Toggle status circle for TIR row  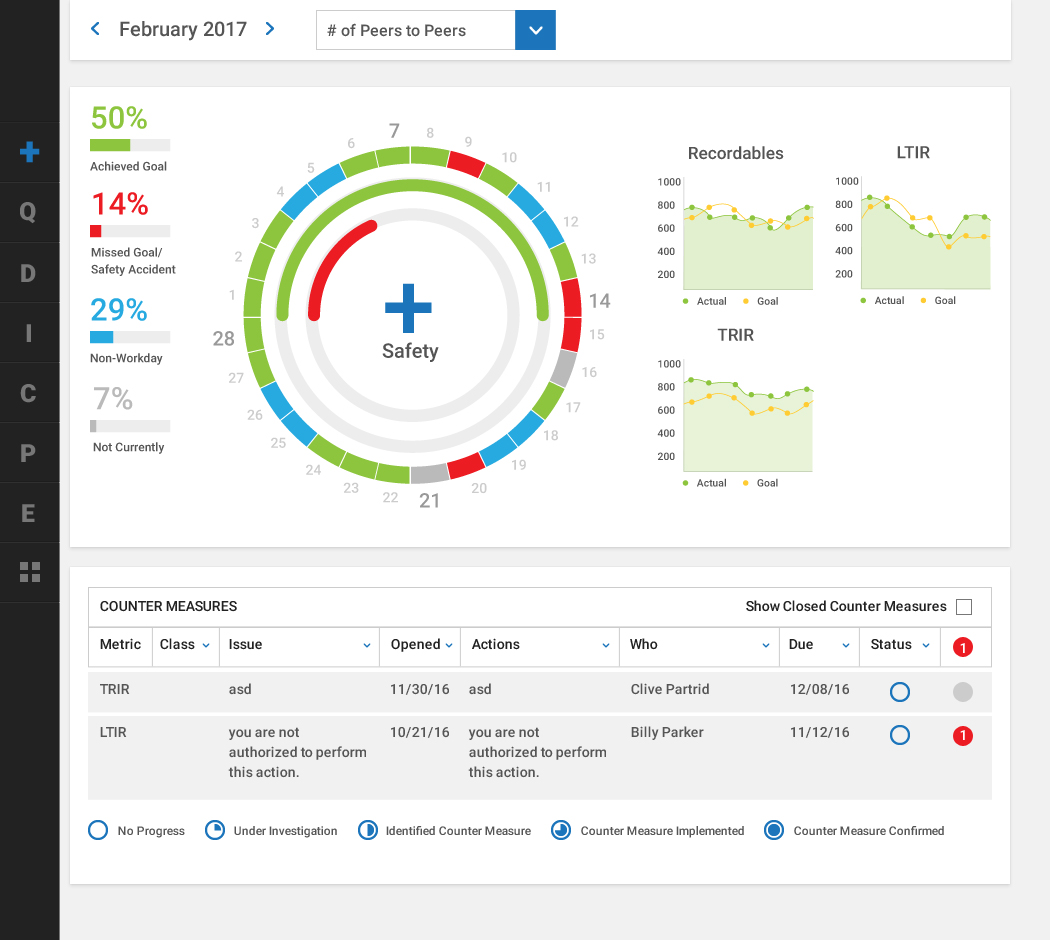click(900, 691)
